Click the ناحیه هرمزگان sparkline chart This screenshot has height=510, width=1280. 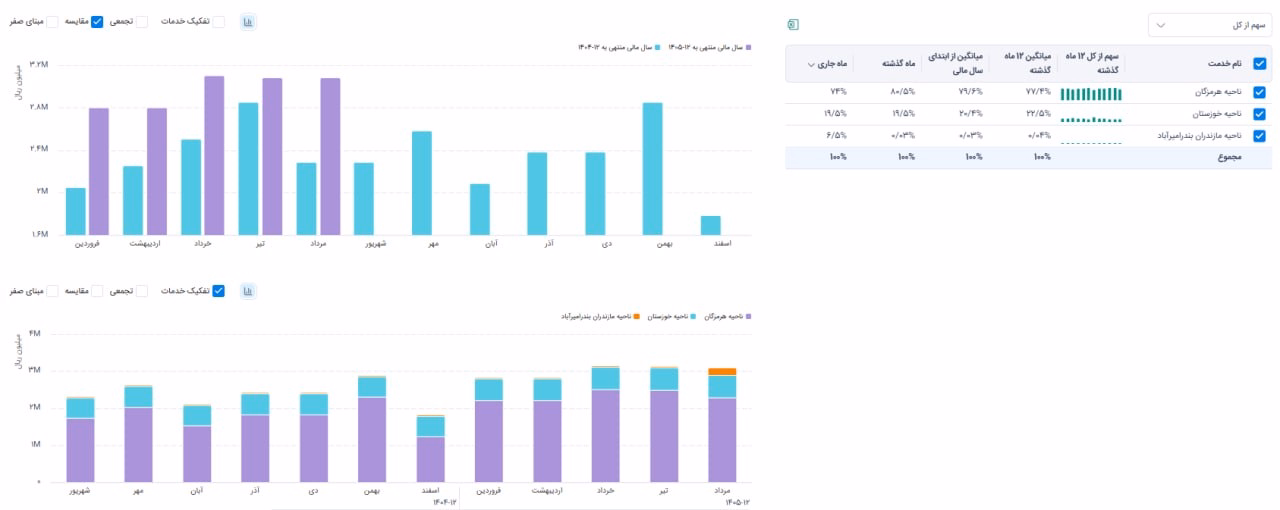pyautogui.click(x=1091, y=94)
